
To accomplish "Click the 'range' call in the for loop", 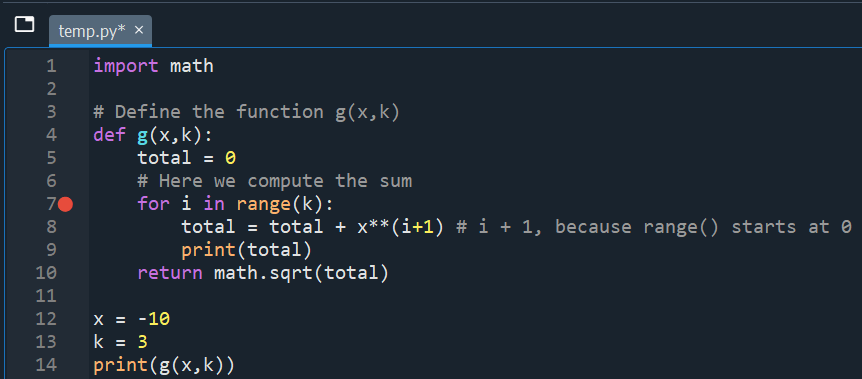I will click(263, 205).
